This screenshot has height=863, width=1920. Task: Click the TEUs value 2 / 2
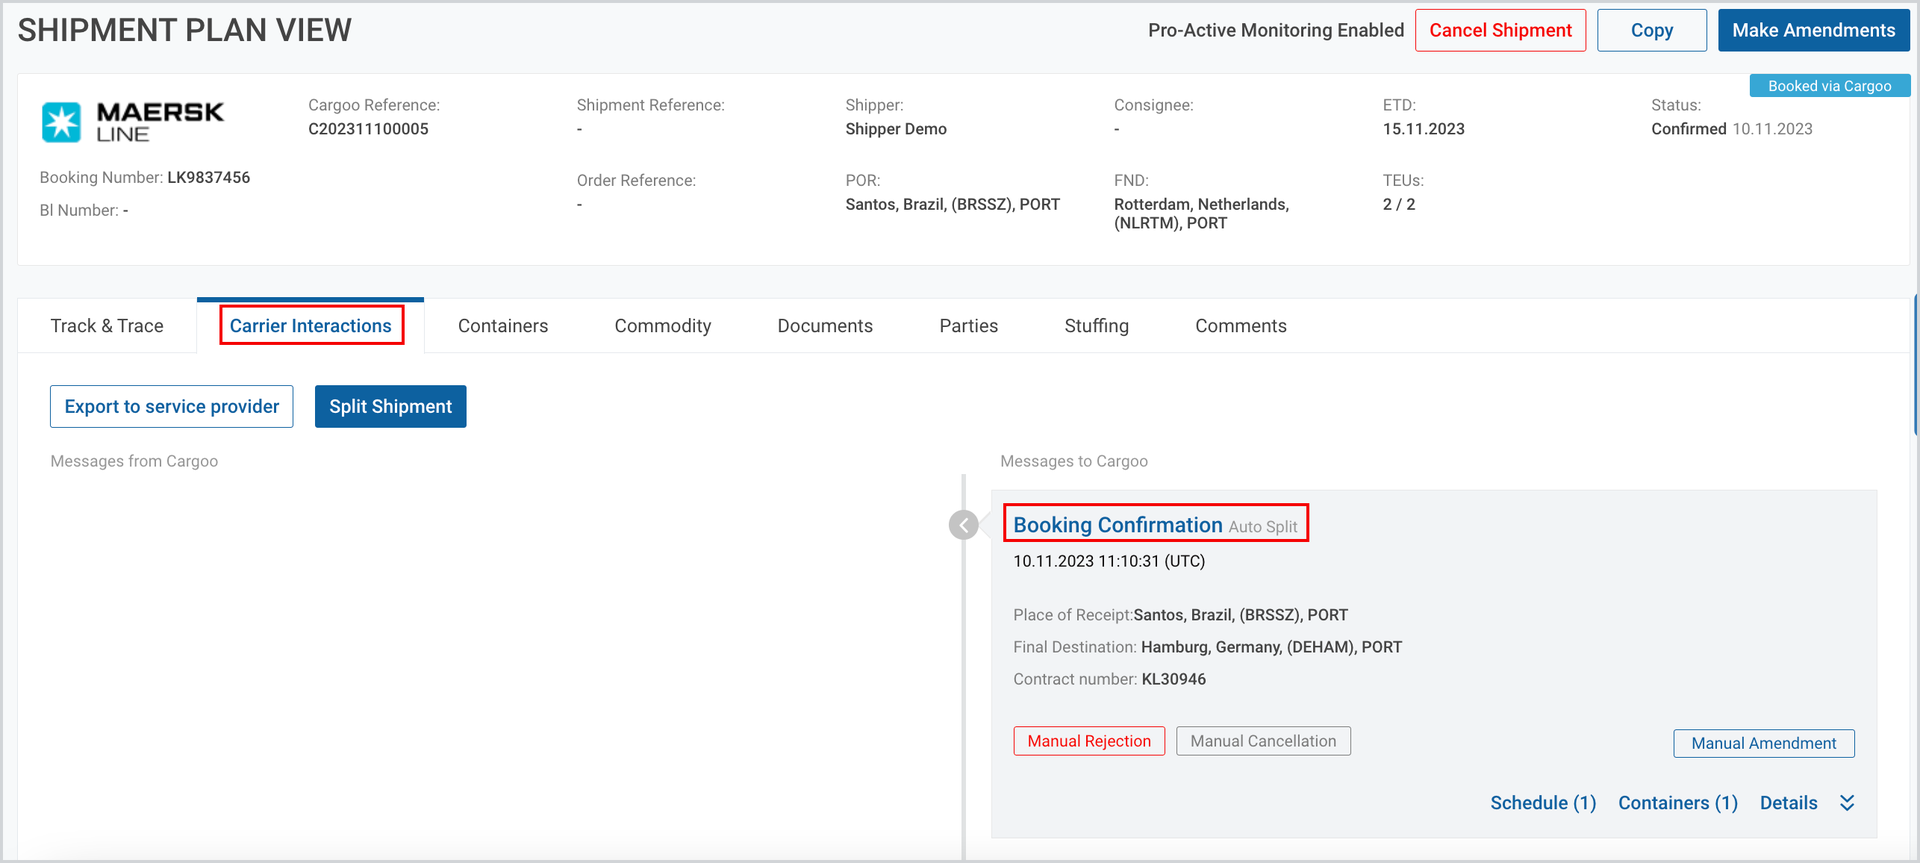point(1399,204)
